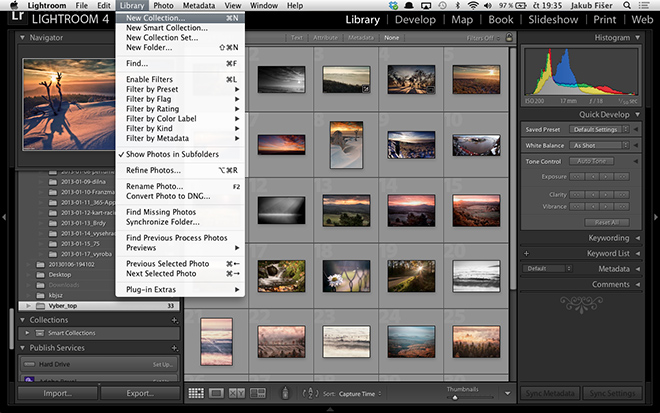Select the Painter spray can tool
Viewport: 660px width, 413px height.
286,394
